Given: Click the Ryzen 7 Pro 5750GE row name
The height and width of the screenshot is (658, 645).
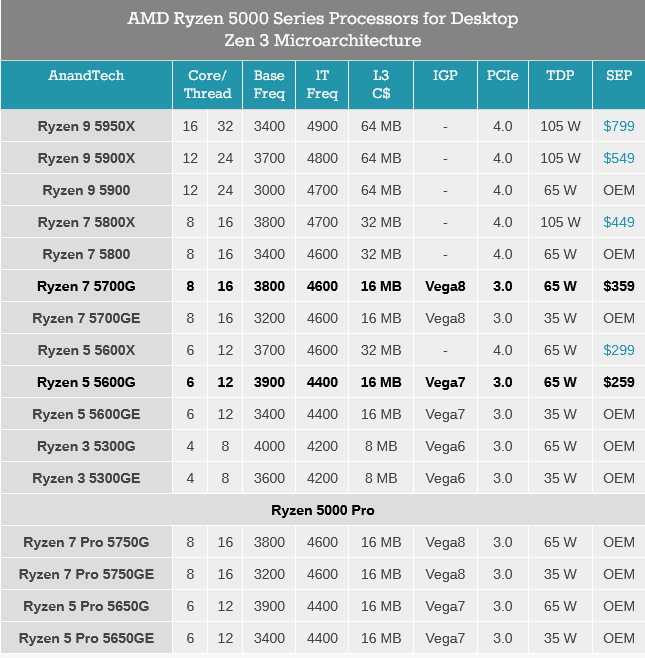Looking at the screenshot, I should click(86, 574).
